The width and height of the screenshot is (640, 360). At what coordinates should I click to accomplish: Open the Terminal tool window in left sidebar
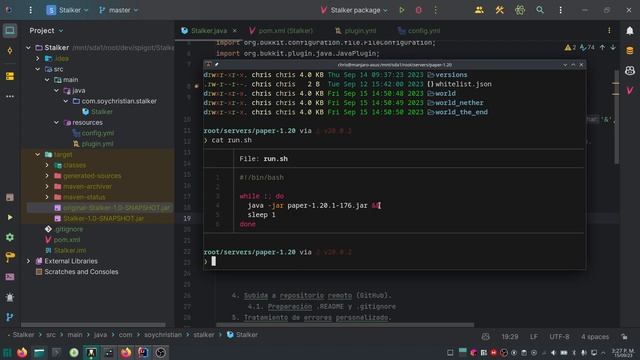pos(10,277)
